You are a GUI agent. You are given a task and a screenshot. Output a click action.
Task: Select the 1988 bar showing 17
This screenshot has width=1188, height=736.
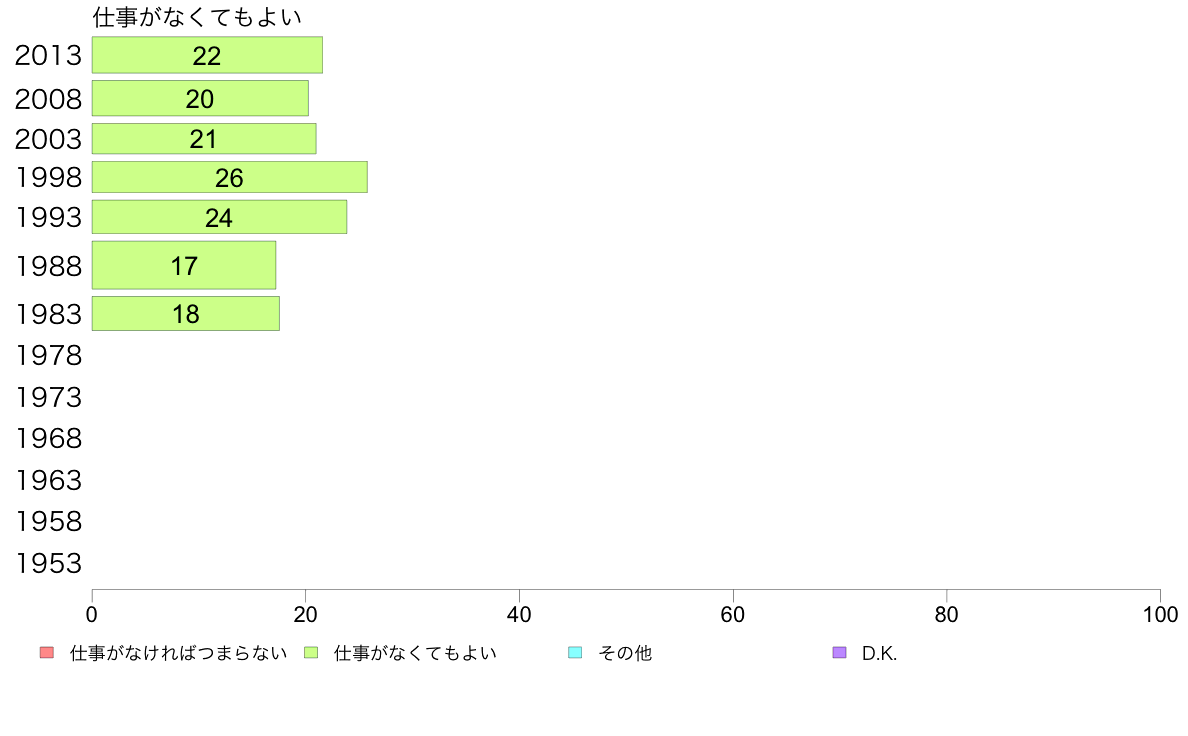tap(184, 265)
